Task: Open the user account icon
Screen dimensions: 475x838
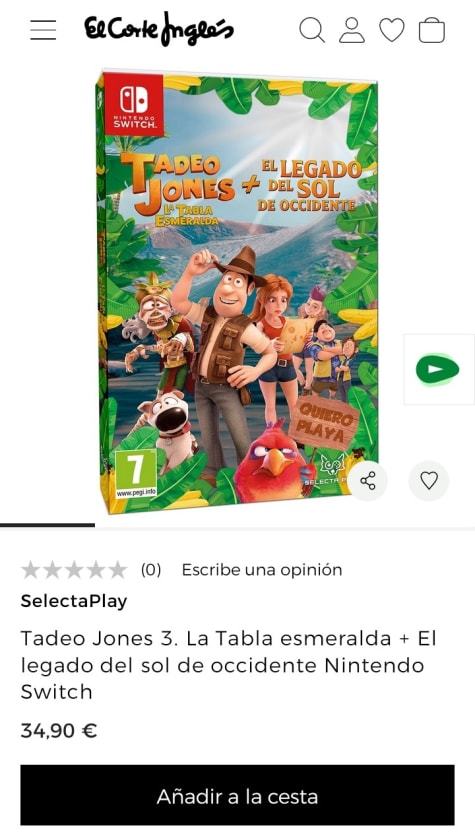Action: pos(352,30)
